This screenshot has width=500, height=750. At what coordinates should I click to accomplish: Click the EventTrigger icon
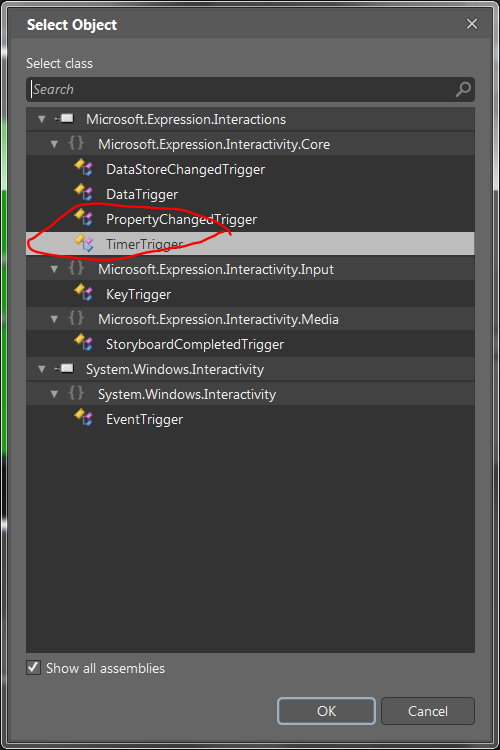(83, 418)
